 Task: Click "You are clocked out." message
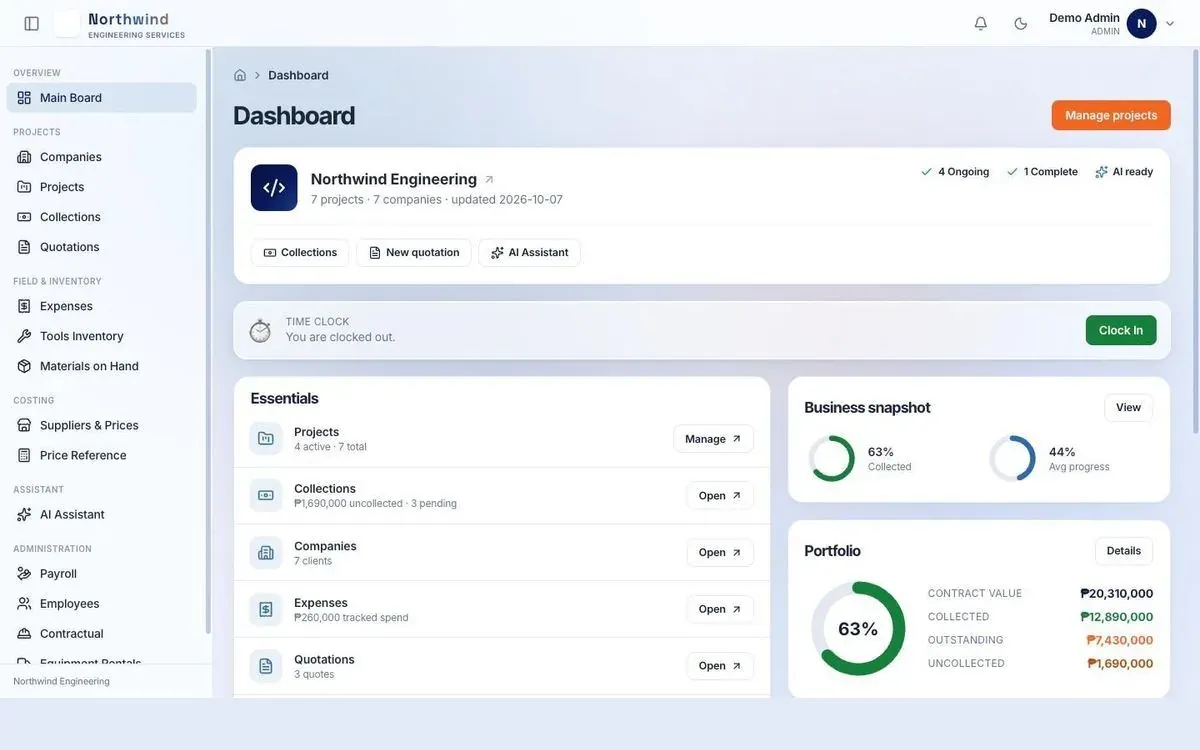click(x=341, y=337)
